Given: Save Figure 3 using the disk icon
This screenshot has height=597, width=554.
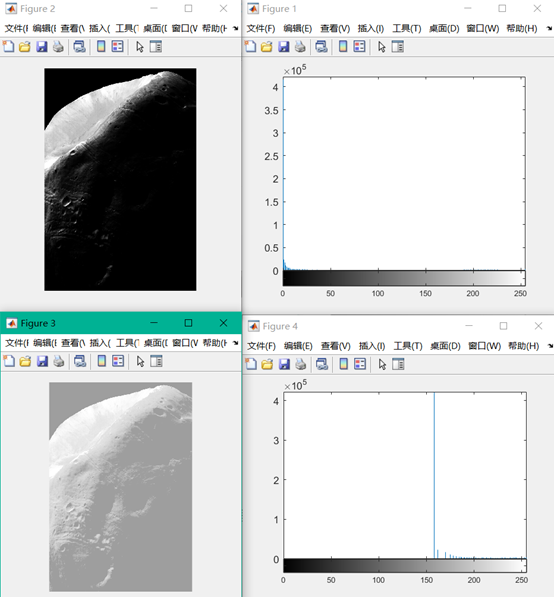Looking at the screenshot, I should pyautogui.click(x=42, y=361).
